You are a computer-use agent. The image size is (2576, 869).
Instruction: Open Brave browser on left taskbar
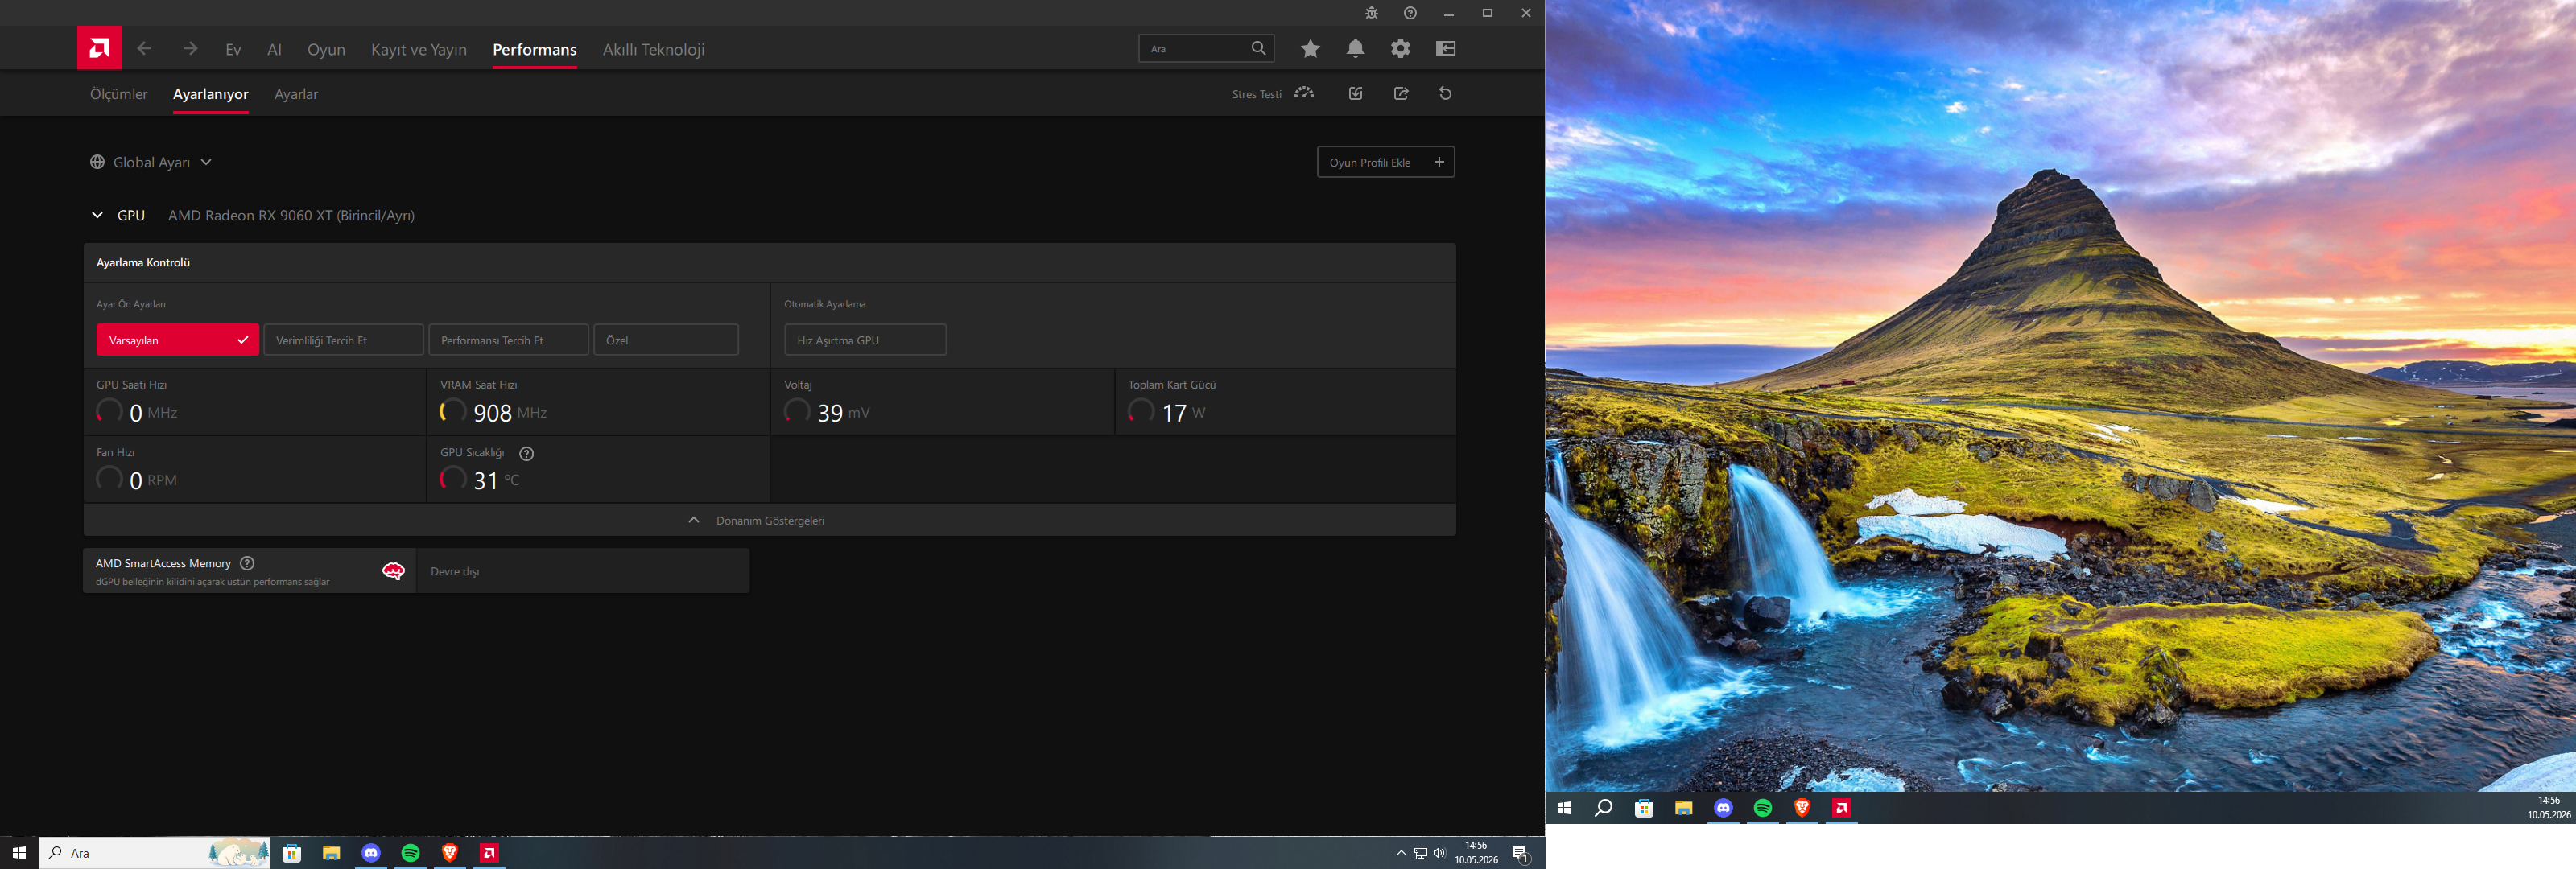450,853
